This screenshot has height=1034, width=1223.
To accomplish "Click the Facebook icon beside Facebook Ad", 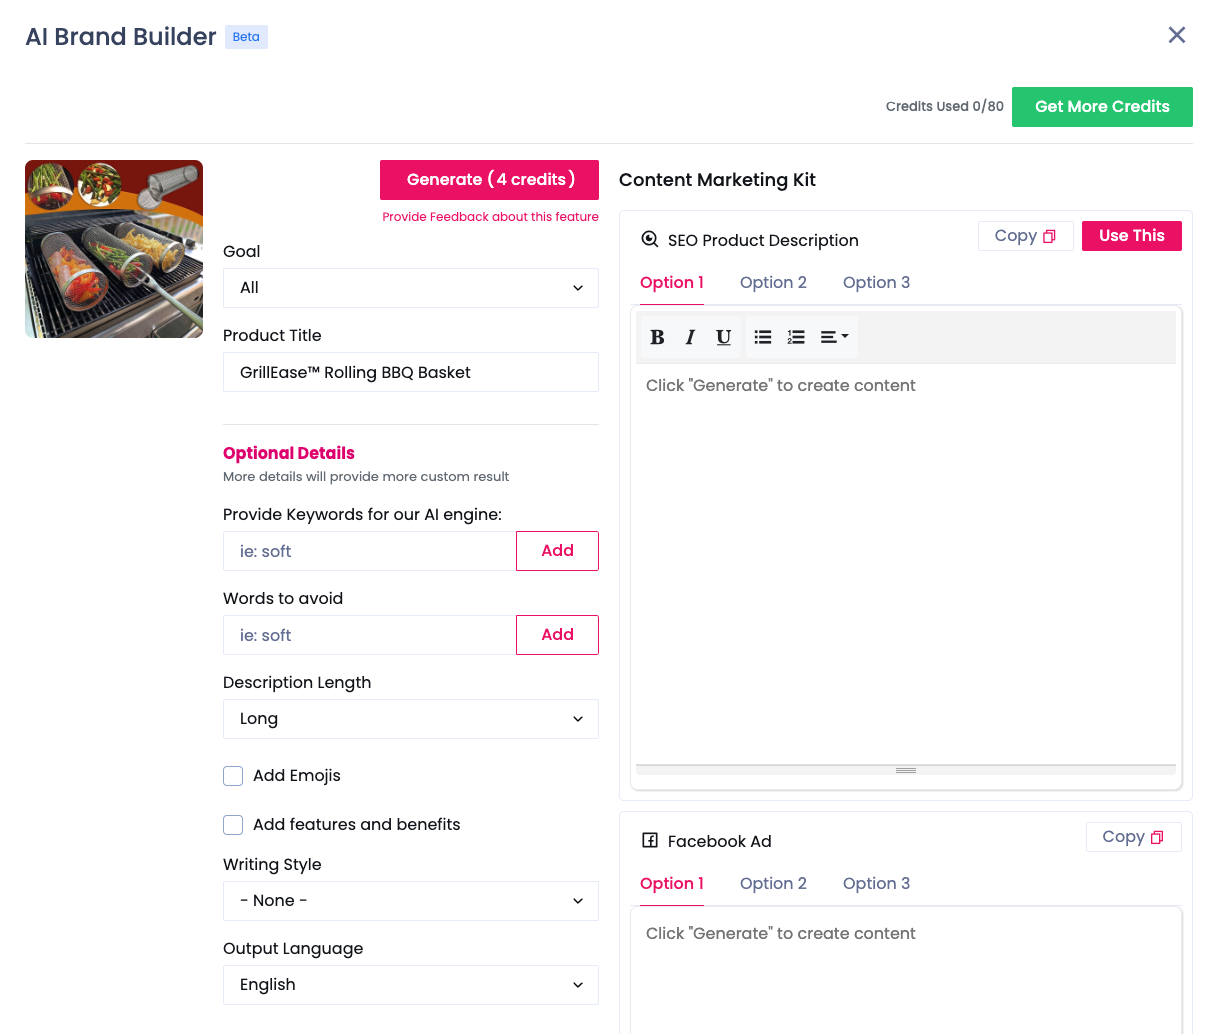I will click(x=650, y=841).
